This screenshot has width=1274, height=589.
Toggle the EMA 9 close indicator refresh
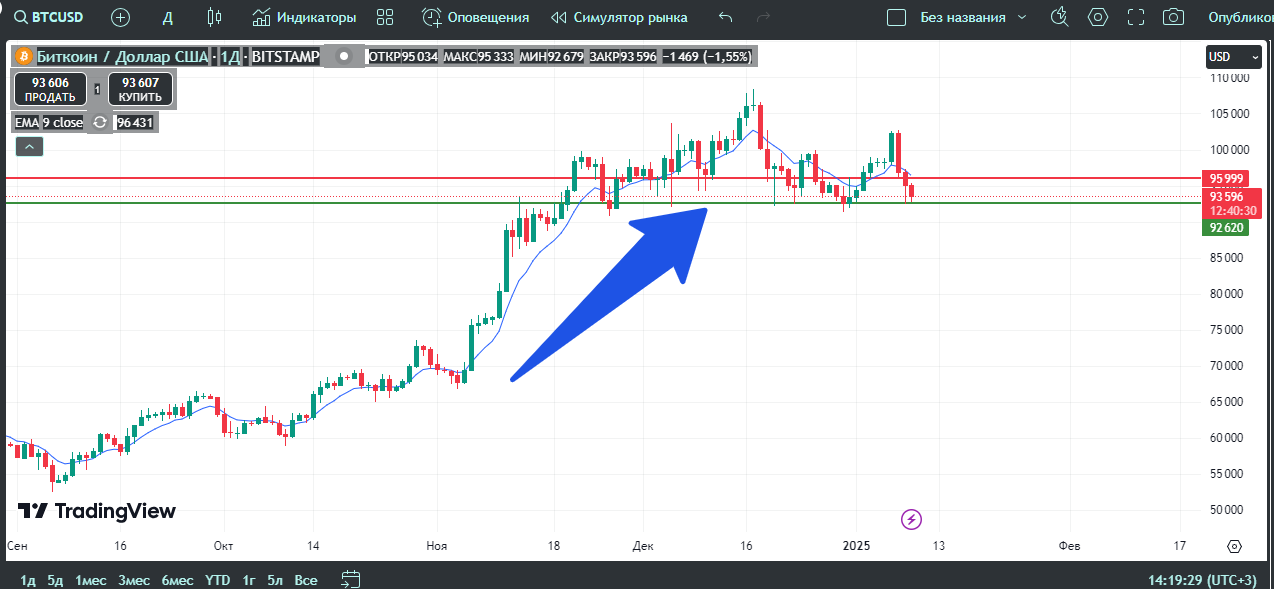(x=98, y=124)
